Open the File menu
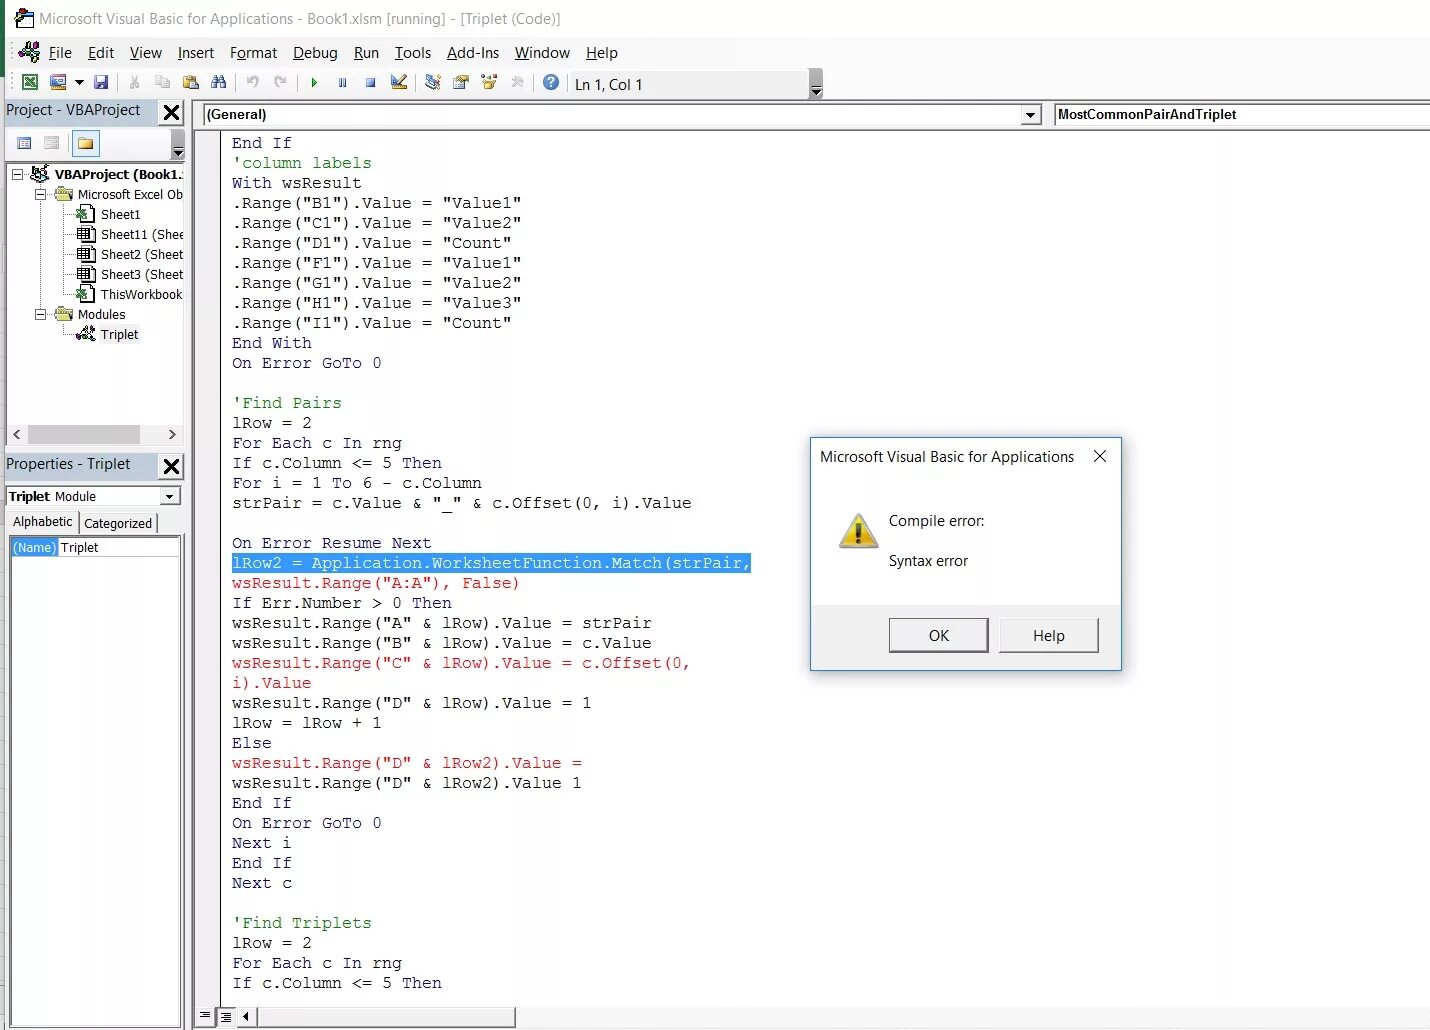The height and width of the screenshot is (1030, 1430). click(60, 53)
